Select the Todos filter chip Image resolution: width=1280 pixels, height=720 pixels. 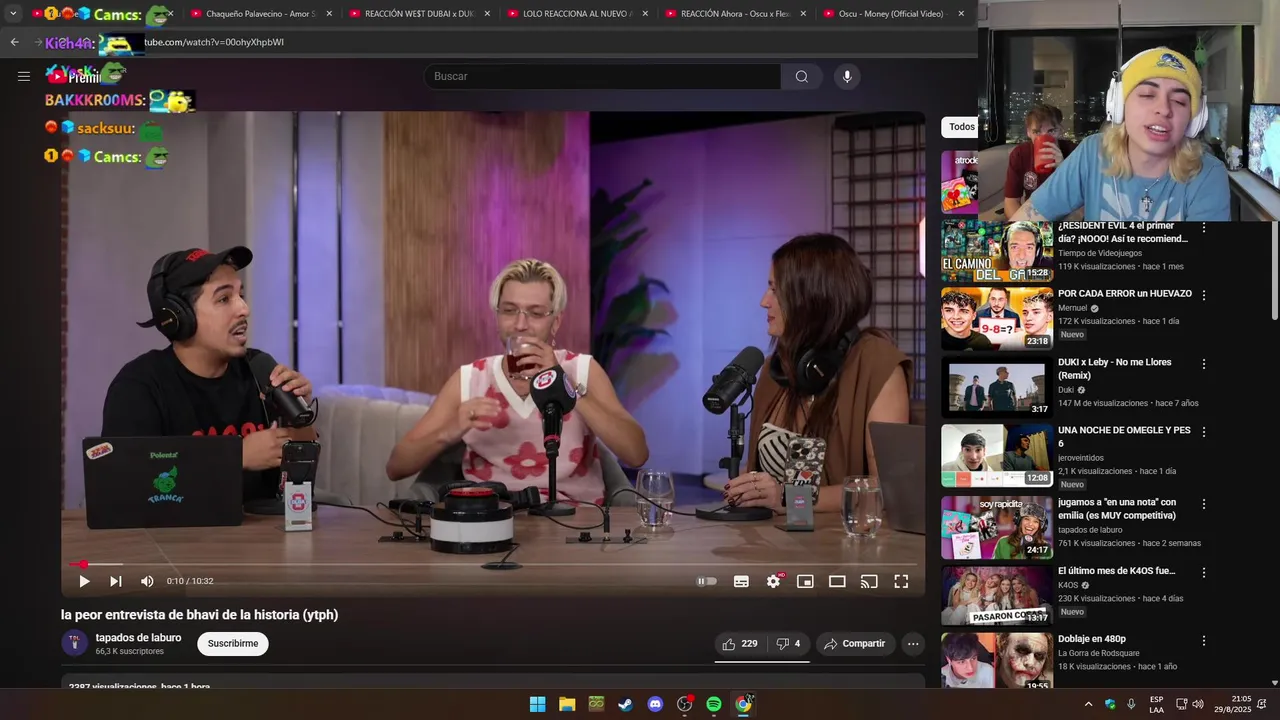pyautogui.click(x=961, y=127)
